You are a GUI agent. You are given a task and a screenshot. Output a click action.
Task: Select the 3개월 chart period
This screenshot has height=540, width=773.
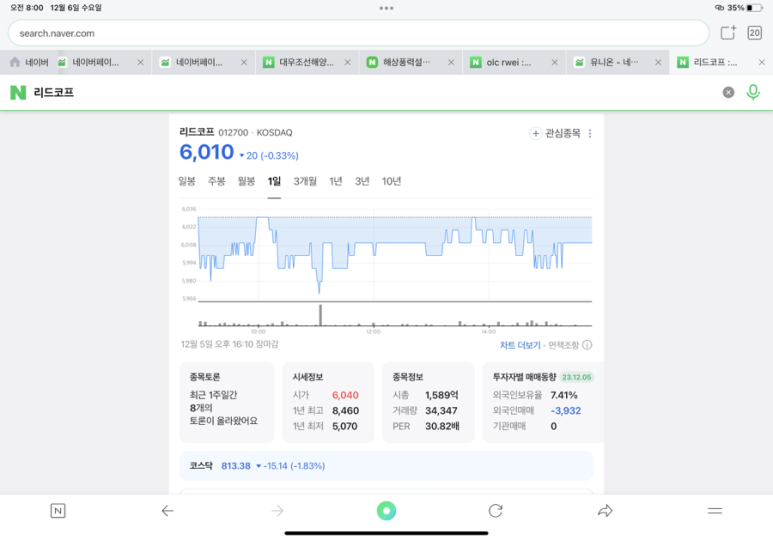[x=305, y=181]
